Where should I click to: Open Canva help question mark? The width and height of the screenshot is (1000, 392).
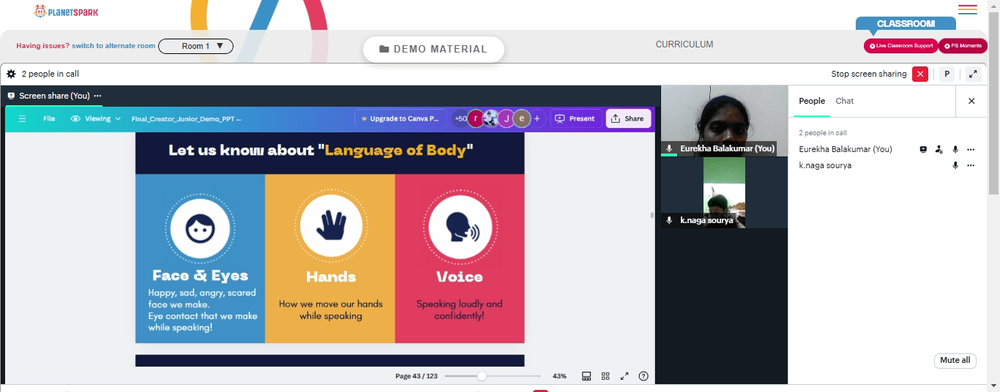tap(643, 376)
